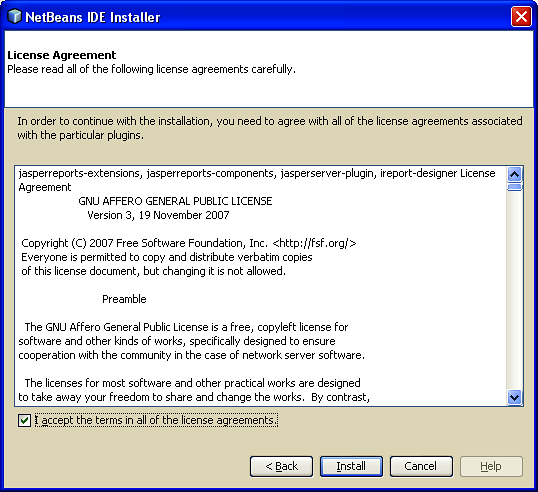The height and width of the screenshot is (492, 538).
Task: Click 'Please read all of the following' text
Action: 151,69
